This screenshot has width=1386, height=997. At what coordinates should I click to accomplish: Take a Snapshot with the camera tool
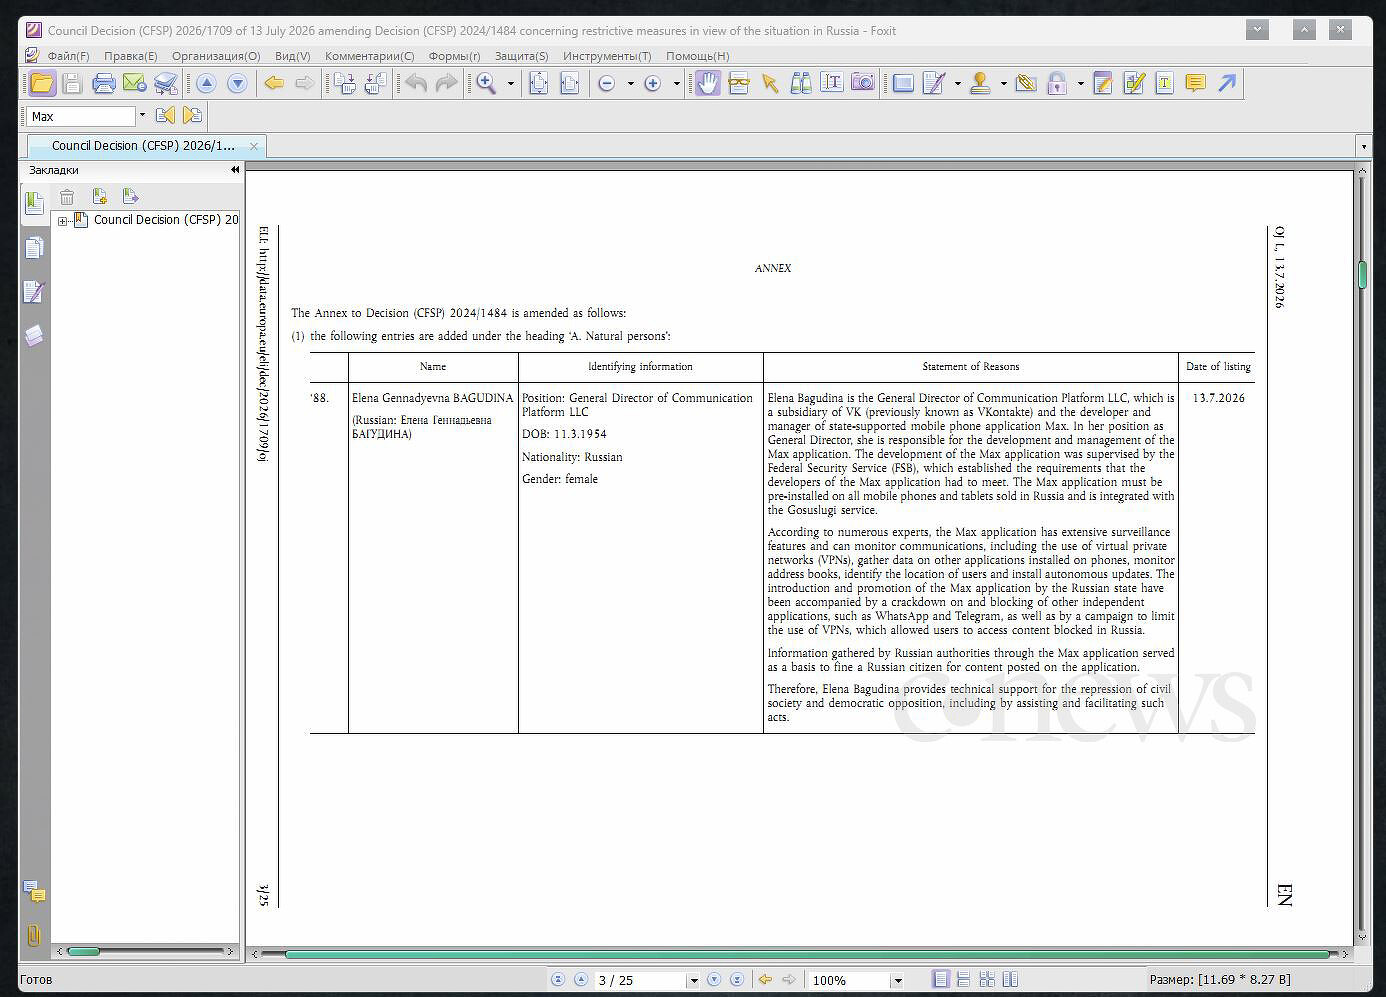pos(863,83)
